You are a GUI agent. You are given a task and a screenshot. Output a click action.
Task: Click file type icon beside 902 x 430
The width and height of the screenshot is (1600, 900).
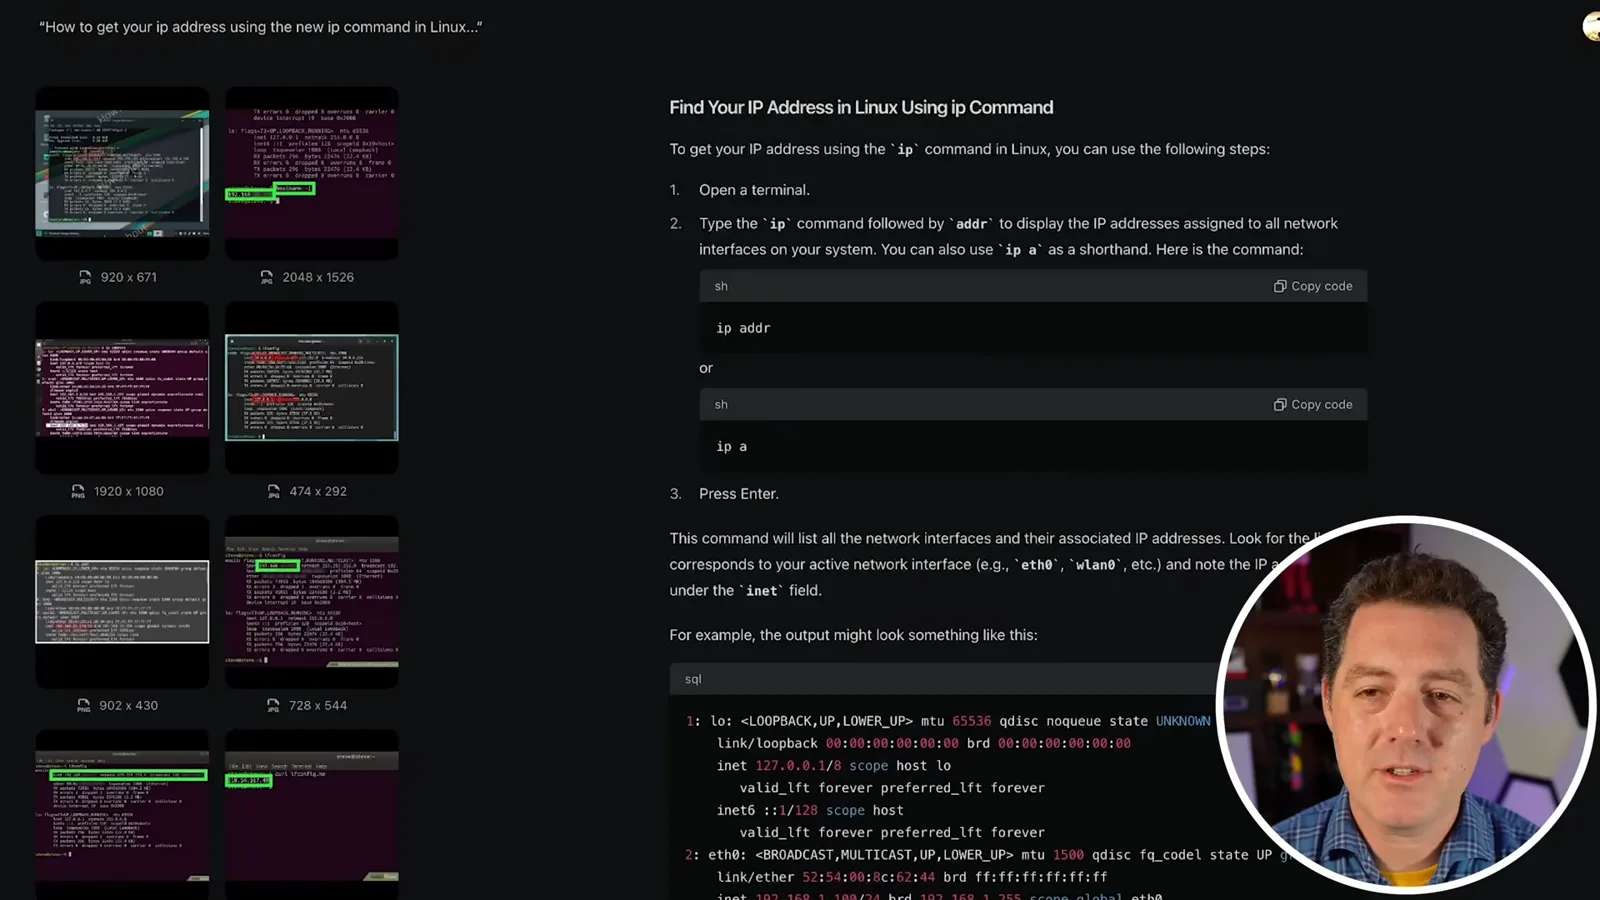[x=84, y=705]
